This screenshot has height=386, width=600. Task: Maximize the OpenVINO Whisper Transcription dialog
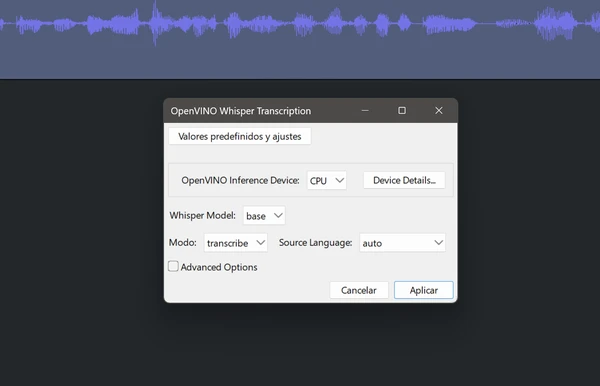[x=402, y=111]
